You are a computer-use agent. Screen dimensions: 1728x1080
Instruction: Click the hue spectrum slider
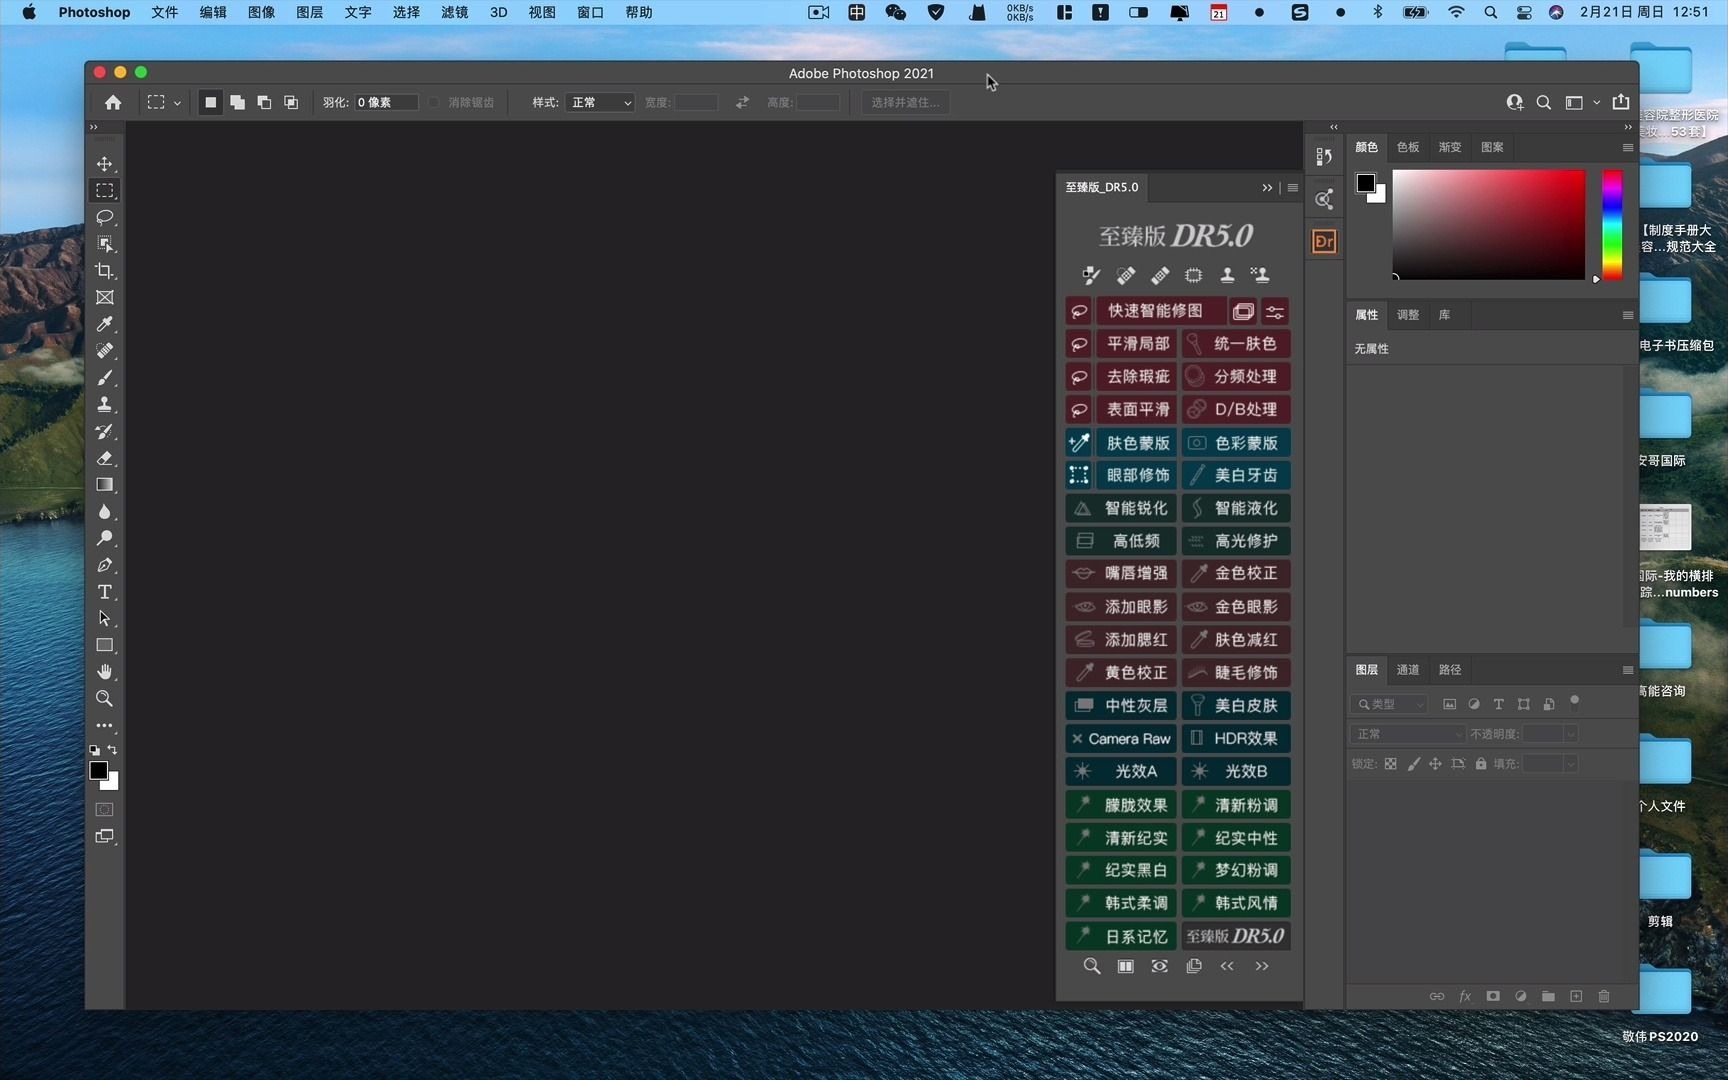tap(1612, 224)
